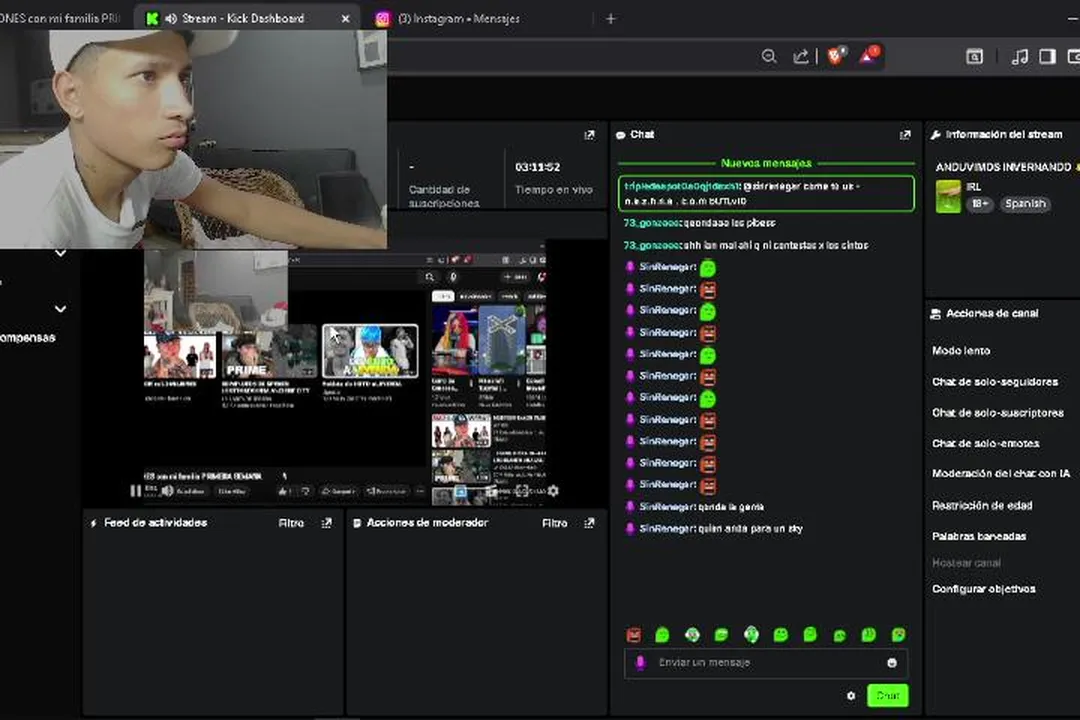This screenshot has height=720, width=1080.
Task: Click the highlighted blue-hair video thumbnail
Action: pos(370,351)
